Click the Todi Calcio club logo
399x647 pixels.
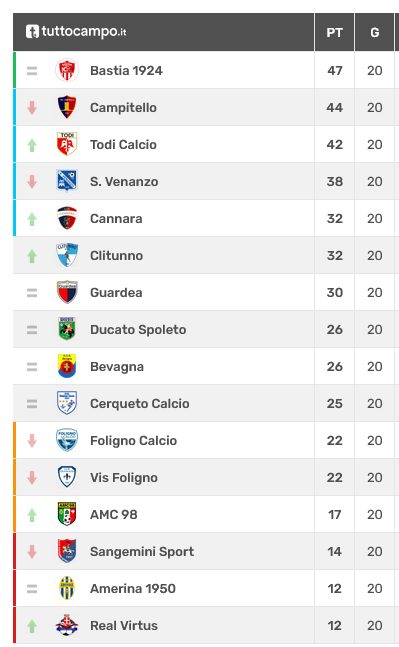click(67, 144)
